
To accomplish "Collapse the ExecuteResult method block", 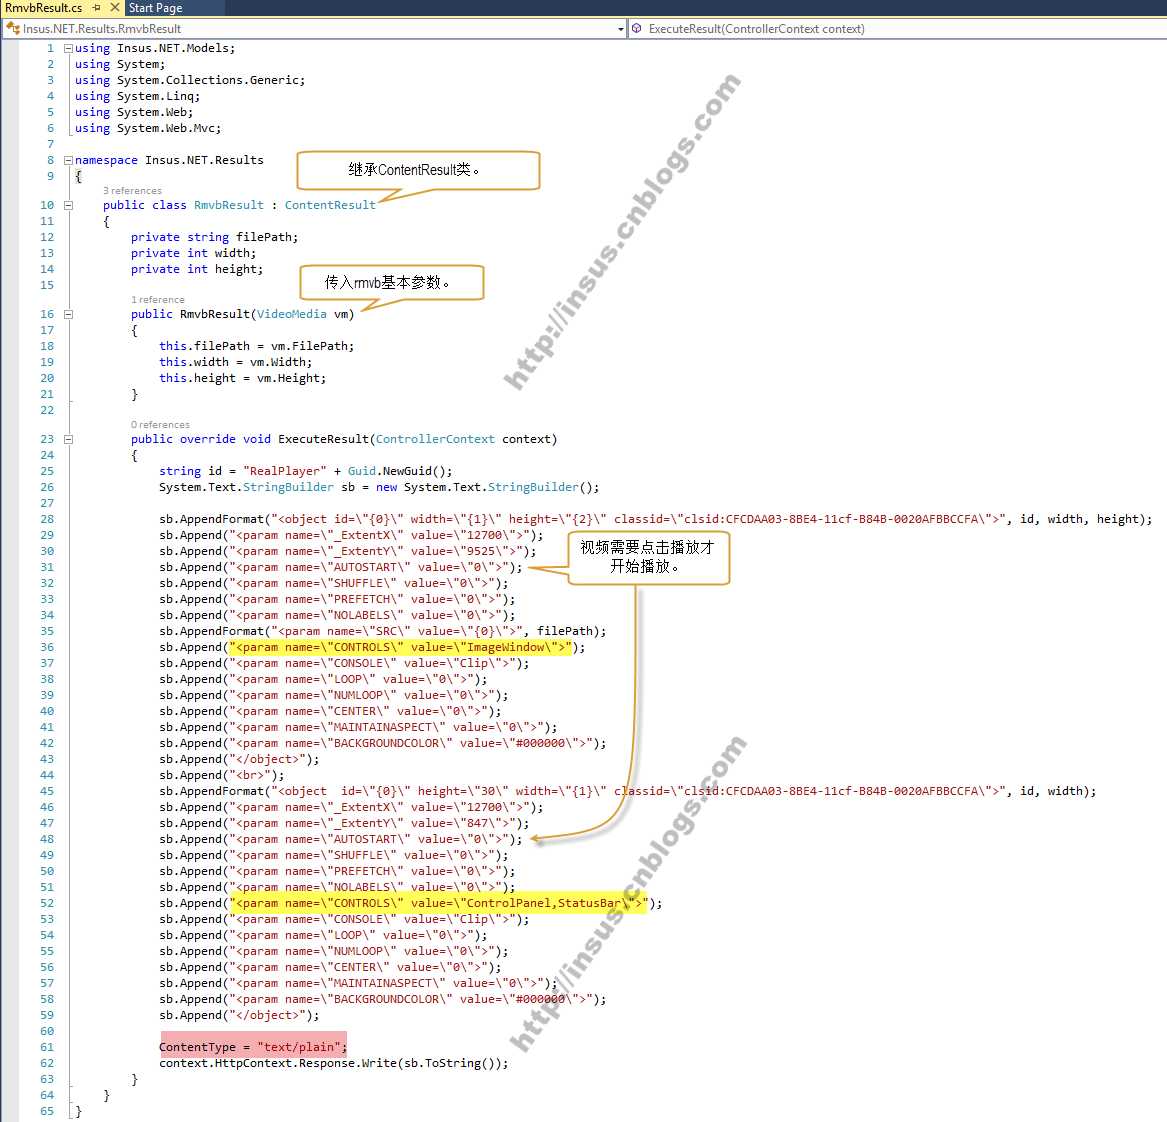I will pyautogui.click(x=68, y=440).
